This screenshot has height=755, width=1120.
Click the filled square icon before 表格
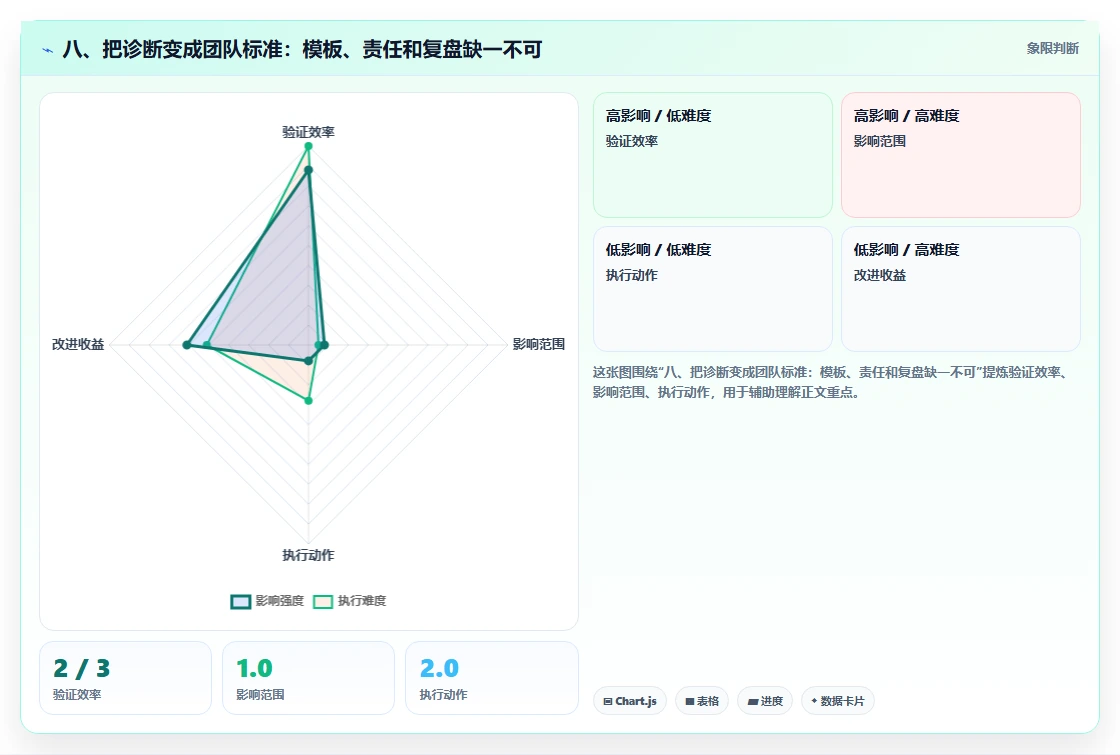click(x=690, y=701)
